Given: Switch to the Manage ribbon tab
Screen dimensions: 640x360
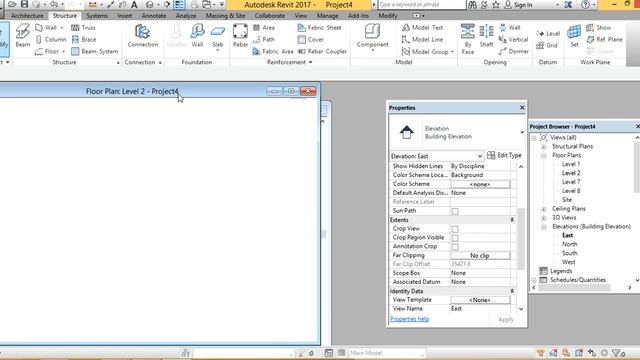Looking at the screenshot, I should pyautogui.click(x=327, y=16).
